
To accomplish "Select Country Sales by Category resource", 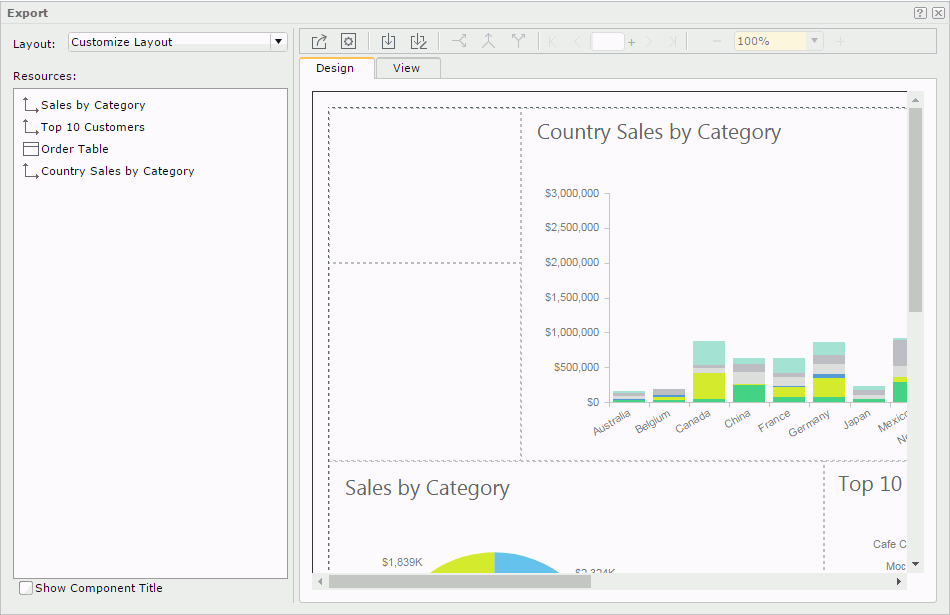I will pos(116,171).
